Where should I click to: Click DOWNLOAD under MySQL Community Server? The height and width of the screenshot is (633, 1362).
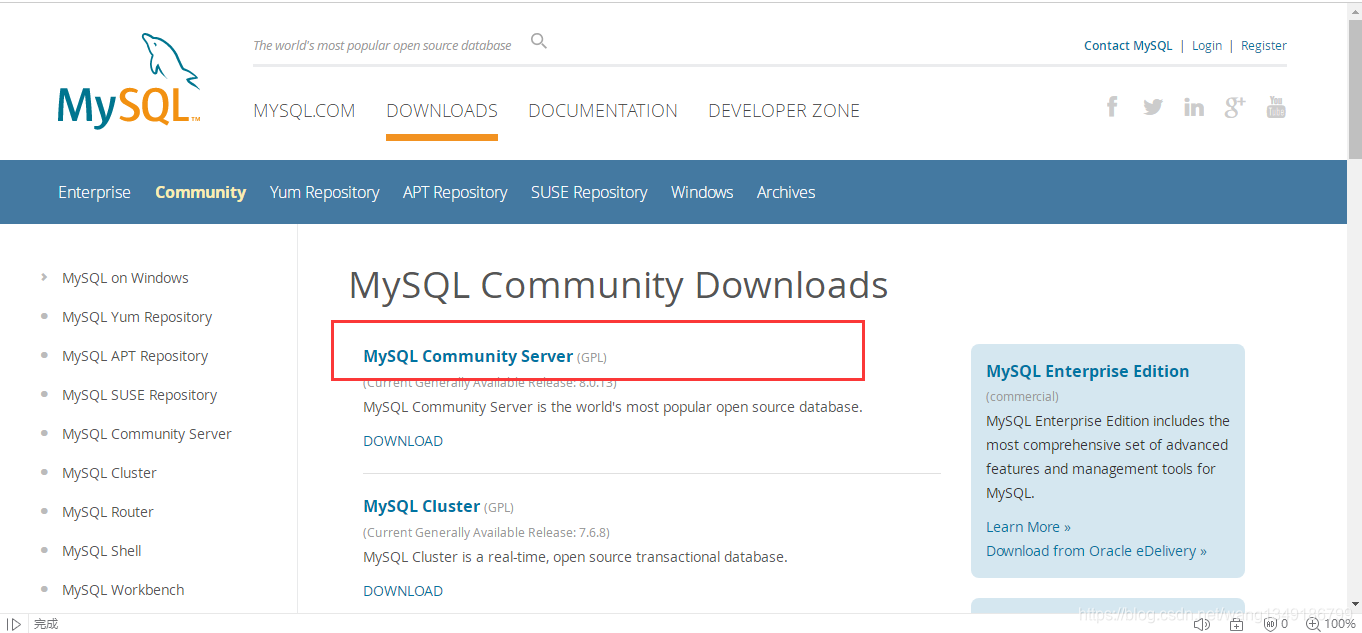pyautogui.click(x=403, y=441)
